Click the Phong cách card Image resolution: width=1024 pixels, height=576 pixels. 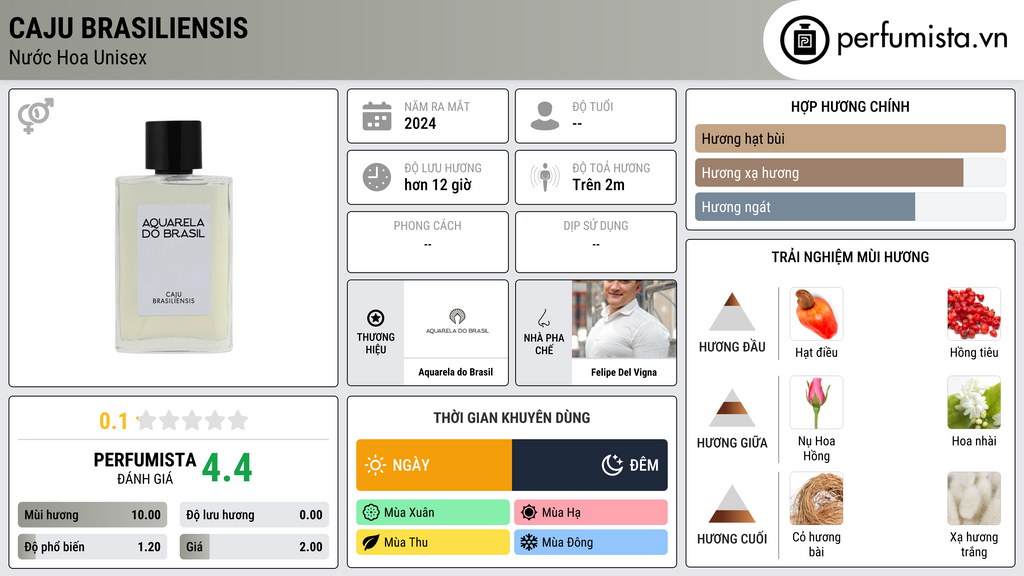(428, 242)
